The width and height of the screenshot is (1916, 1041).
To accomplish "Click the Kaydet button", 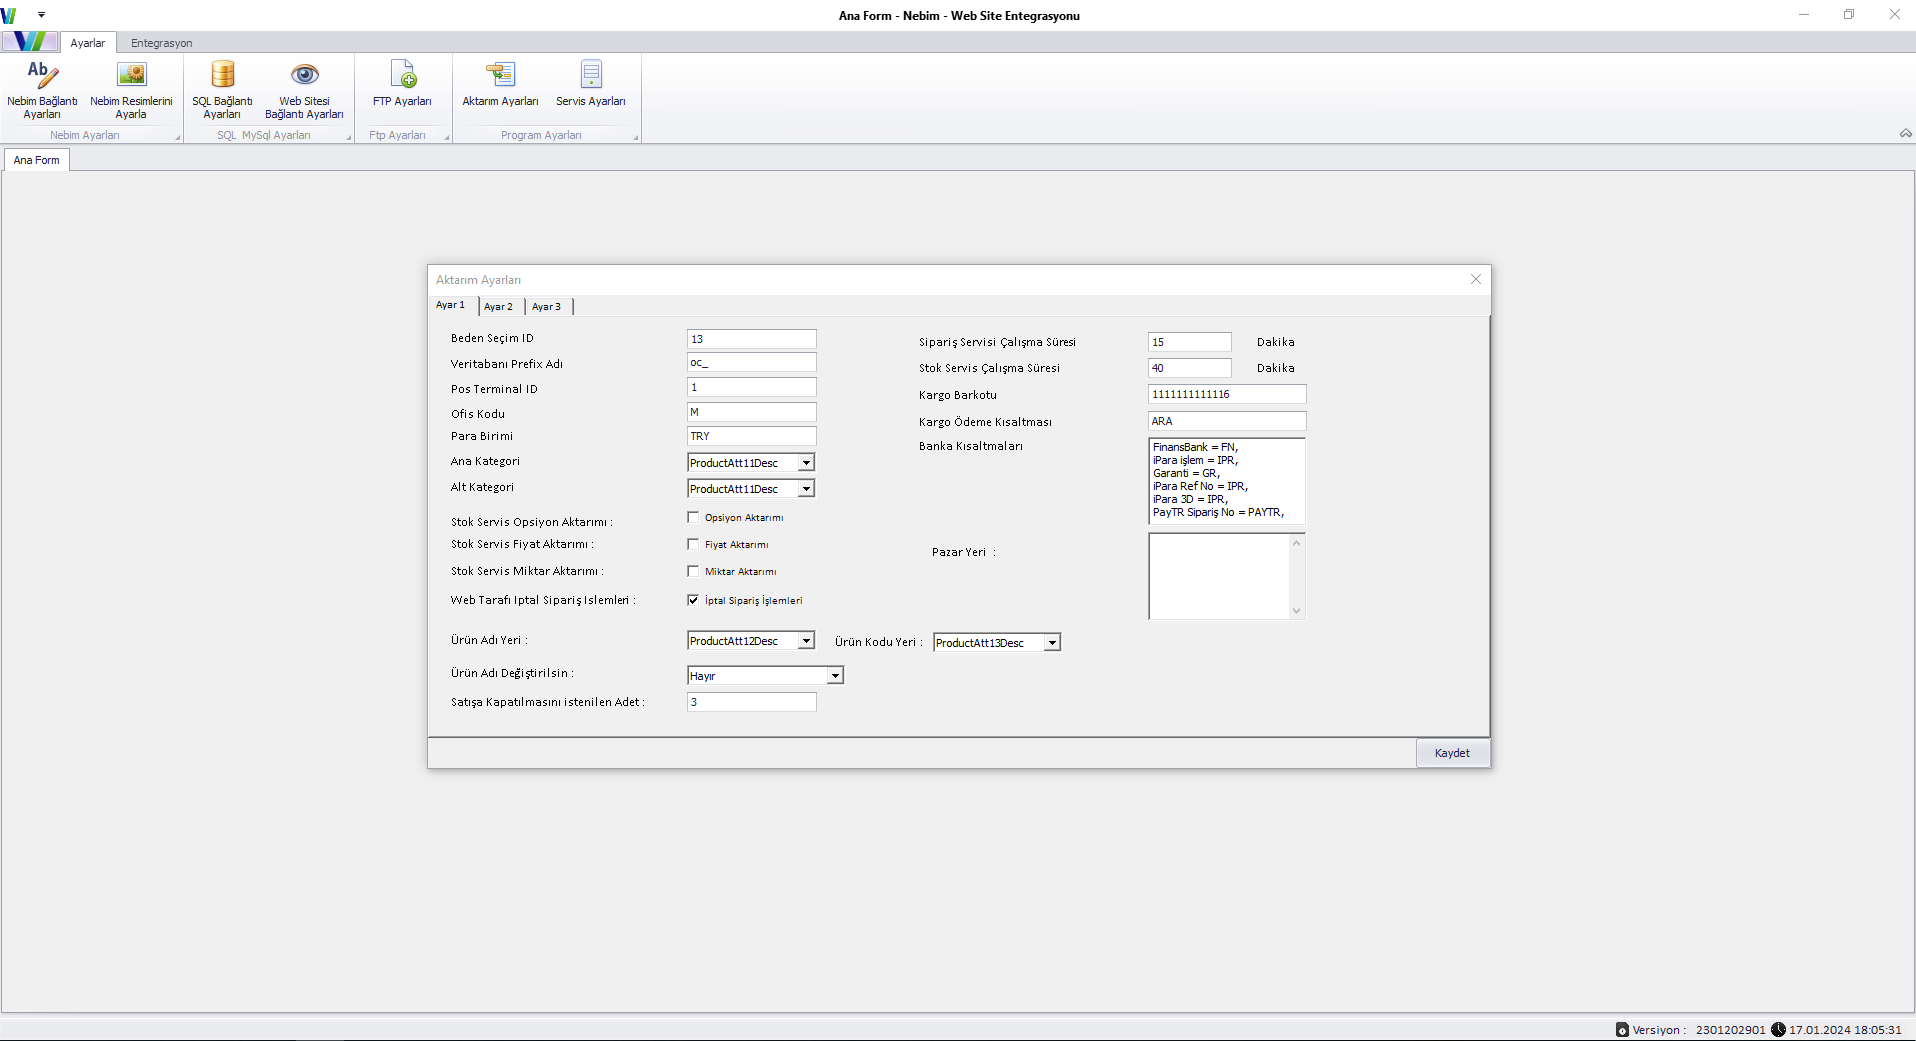I will tap(1452, 753).
